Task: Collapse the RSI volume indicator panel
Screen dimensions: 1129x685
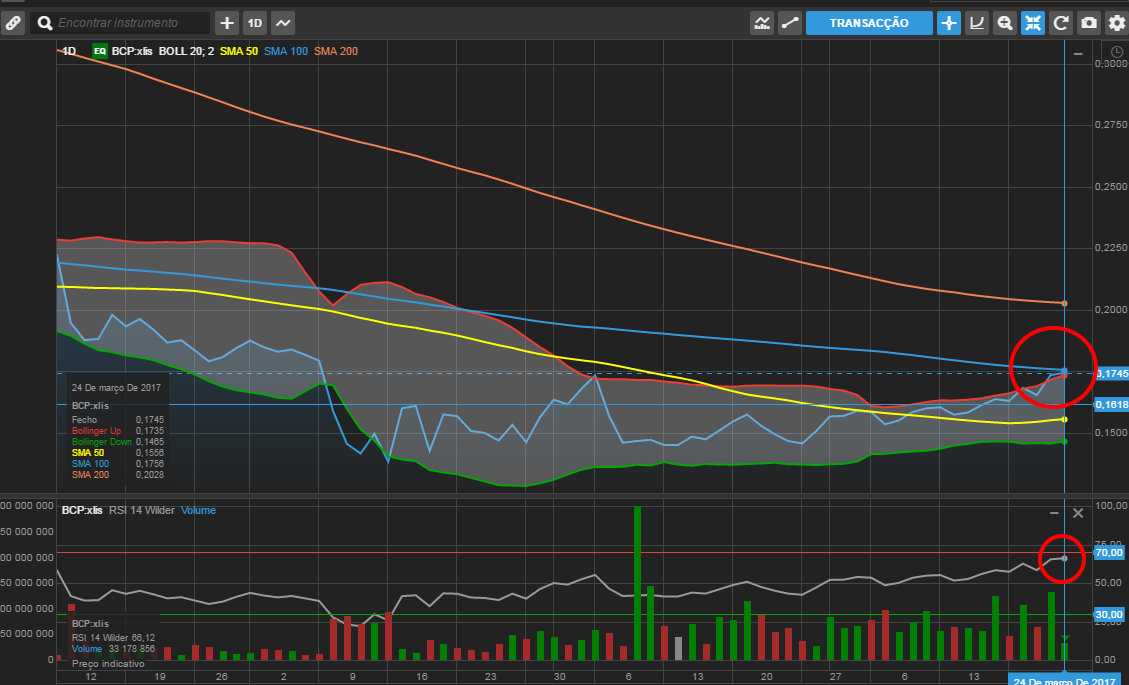Action: click(x=1054, y=513)
